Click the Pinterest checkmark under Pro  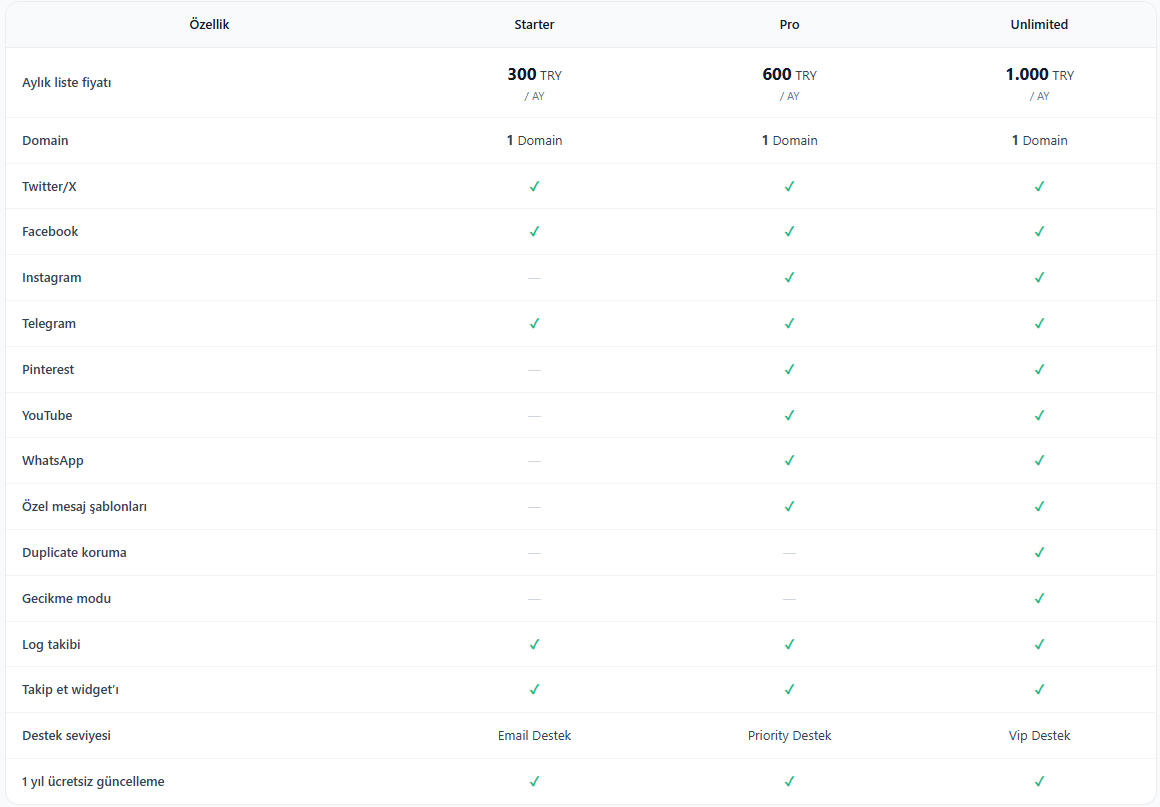[789, 369]
